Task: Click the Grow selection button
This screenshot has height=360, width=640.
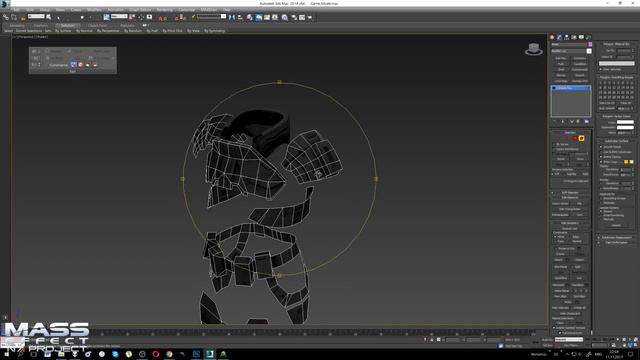Action: pos(580,159)
